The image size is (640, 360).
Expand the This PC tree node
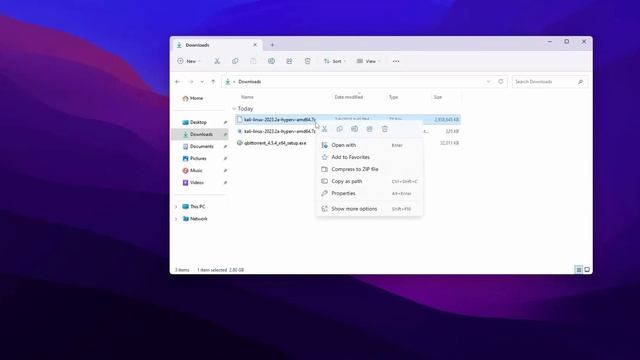click(x=176, y=207)
